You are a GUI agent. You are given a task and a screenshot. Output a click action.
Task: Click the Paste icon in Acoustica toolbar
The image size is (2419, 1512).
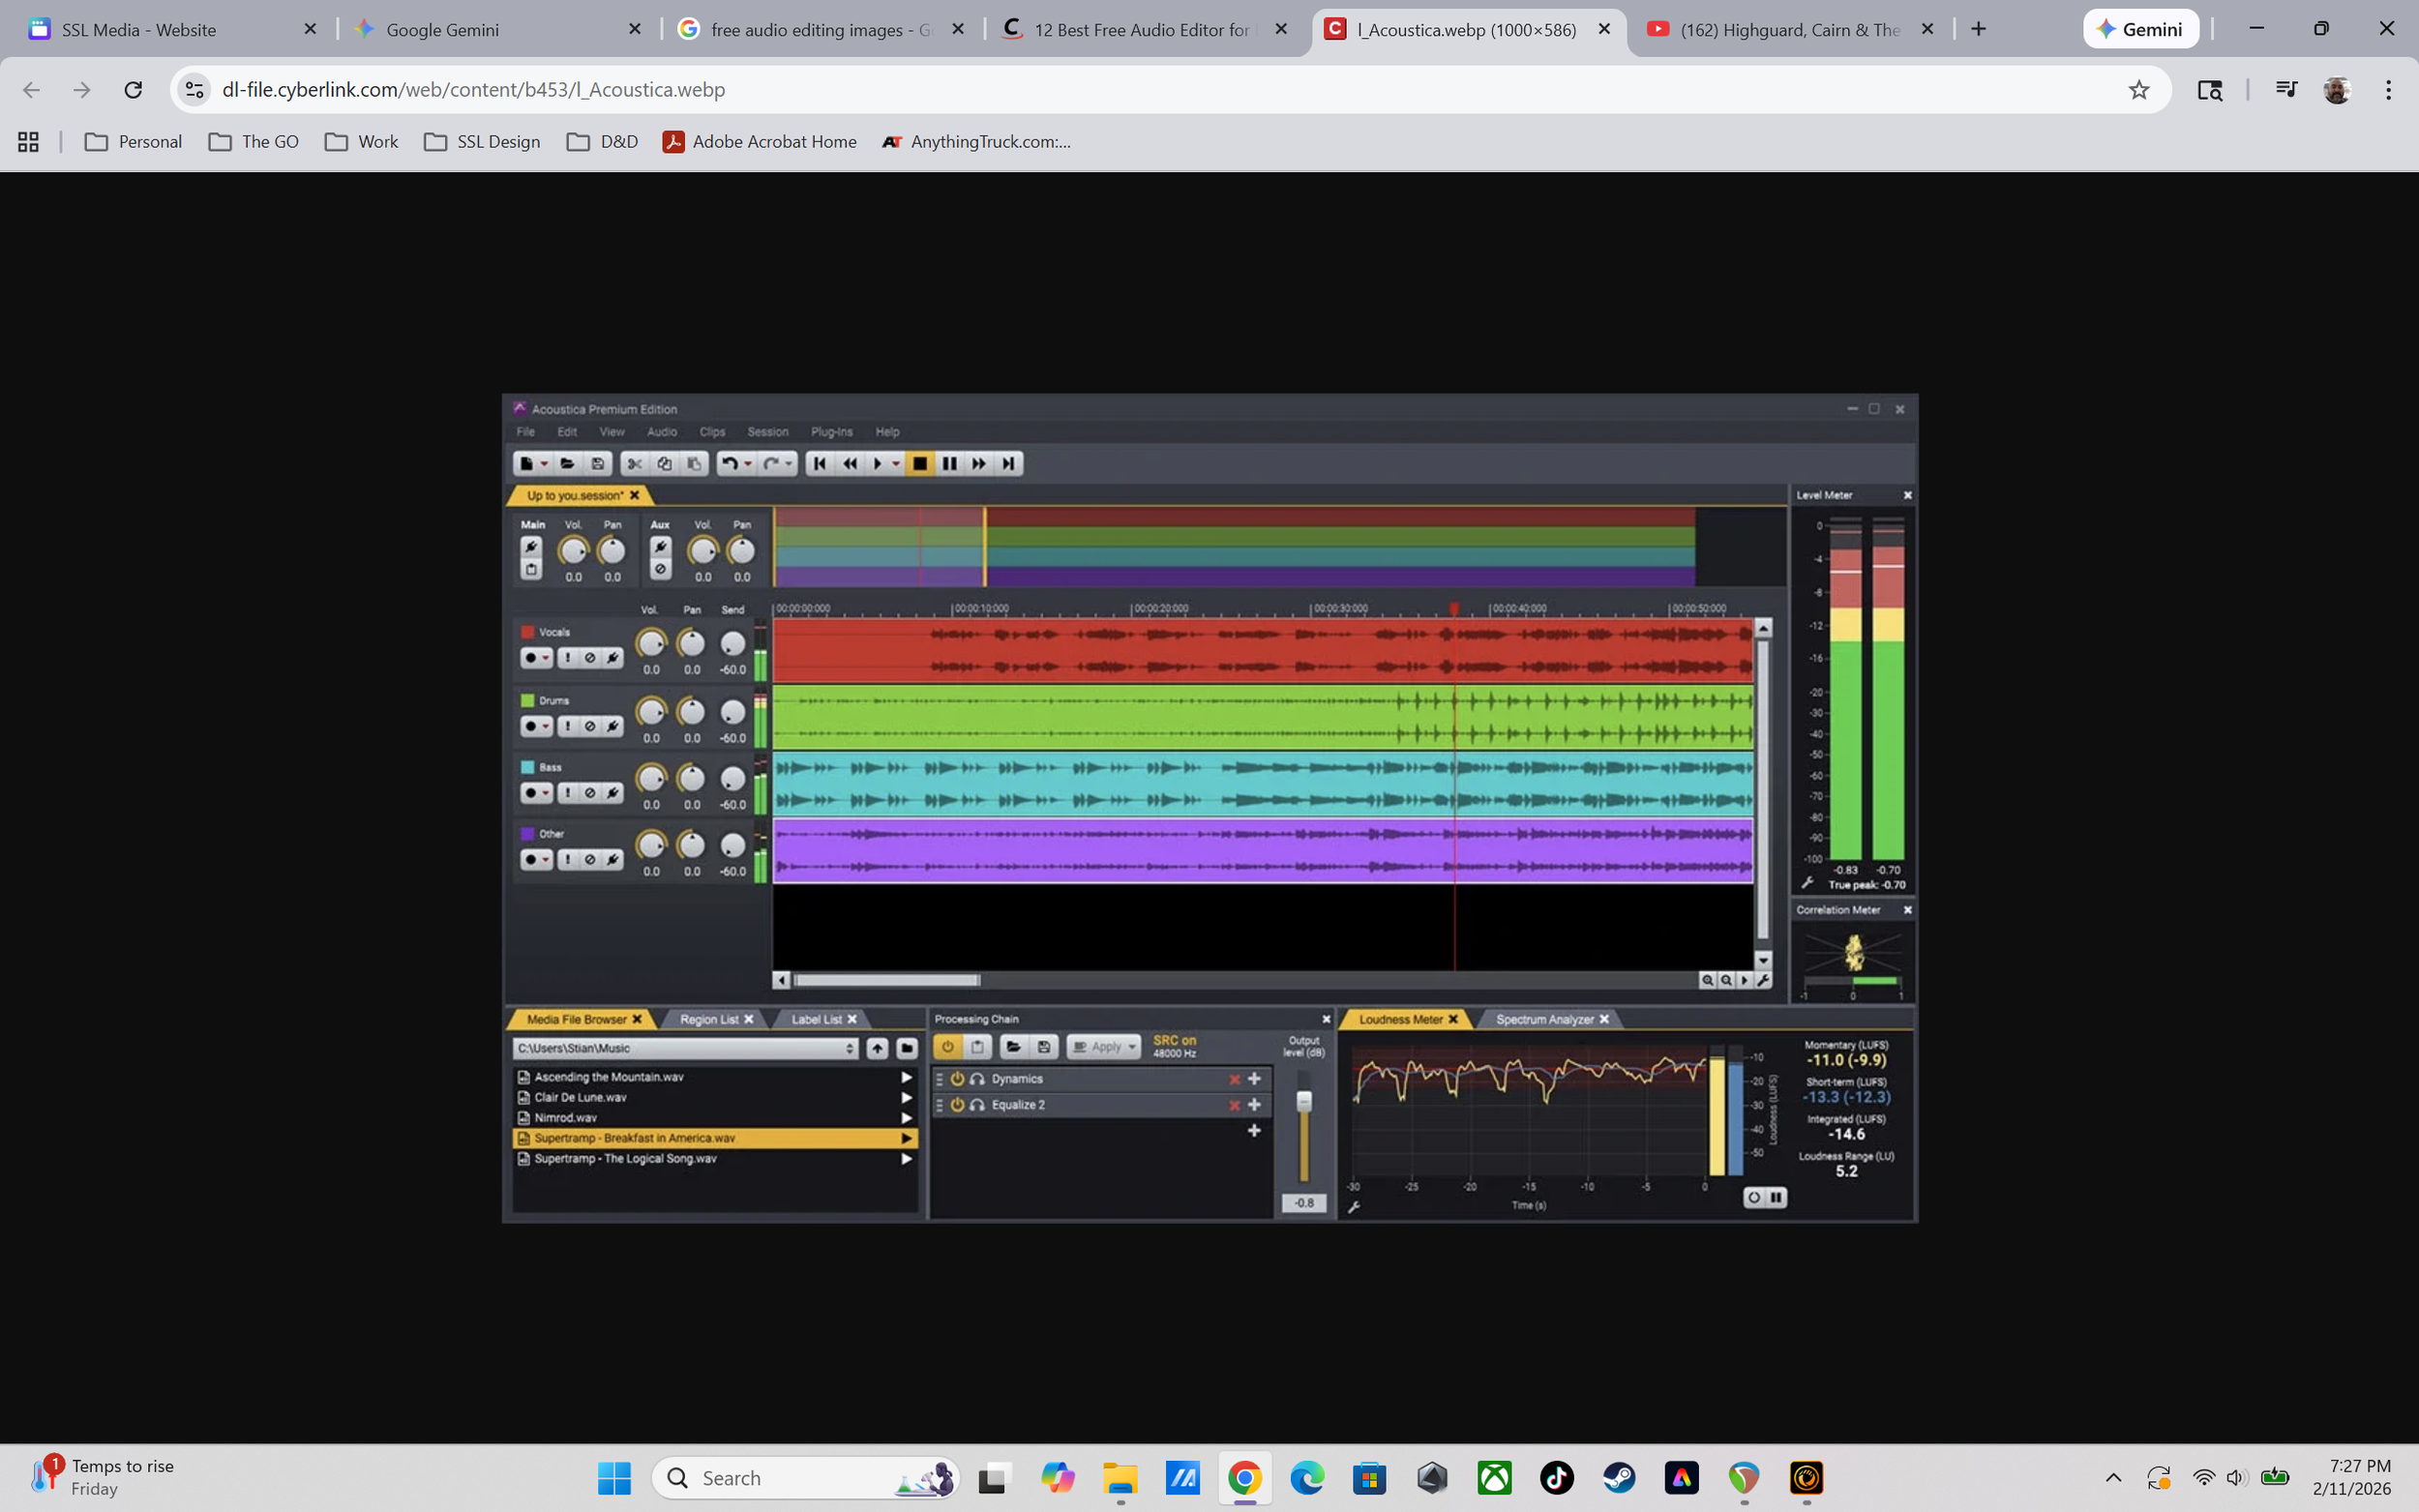pos(694,464)
